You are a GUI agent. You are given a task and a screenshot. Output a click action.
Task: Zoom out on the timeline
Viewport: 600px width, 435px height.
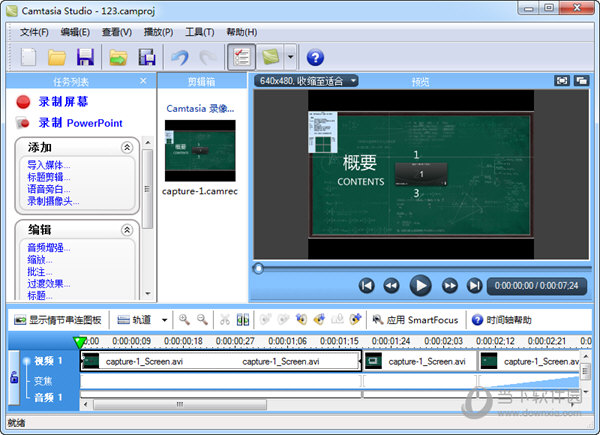[202, 320]
